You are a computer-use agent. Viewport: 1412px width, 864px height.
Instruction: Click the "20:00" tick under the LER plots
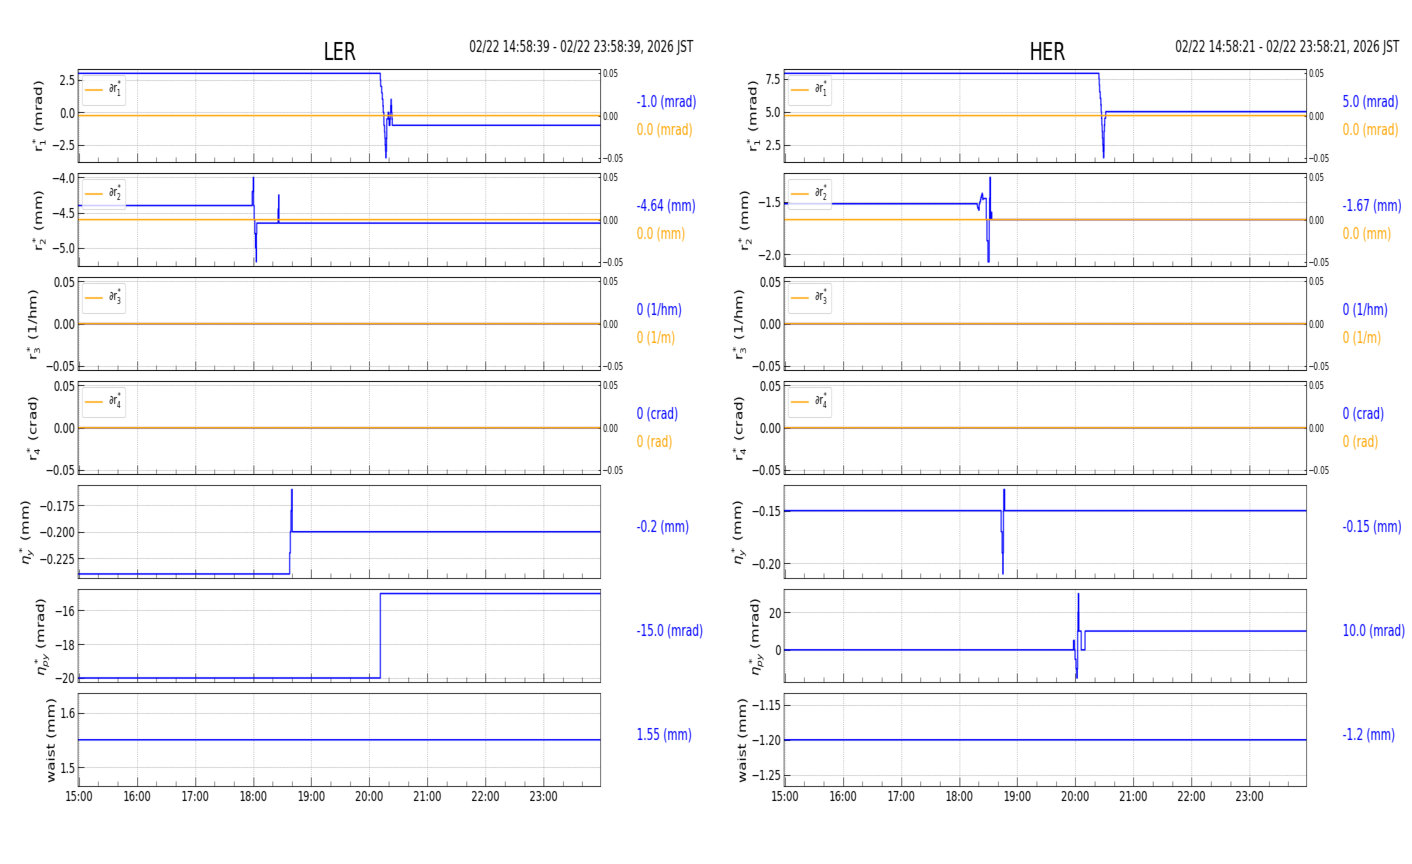[x=369, y=797]
